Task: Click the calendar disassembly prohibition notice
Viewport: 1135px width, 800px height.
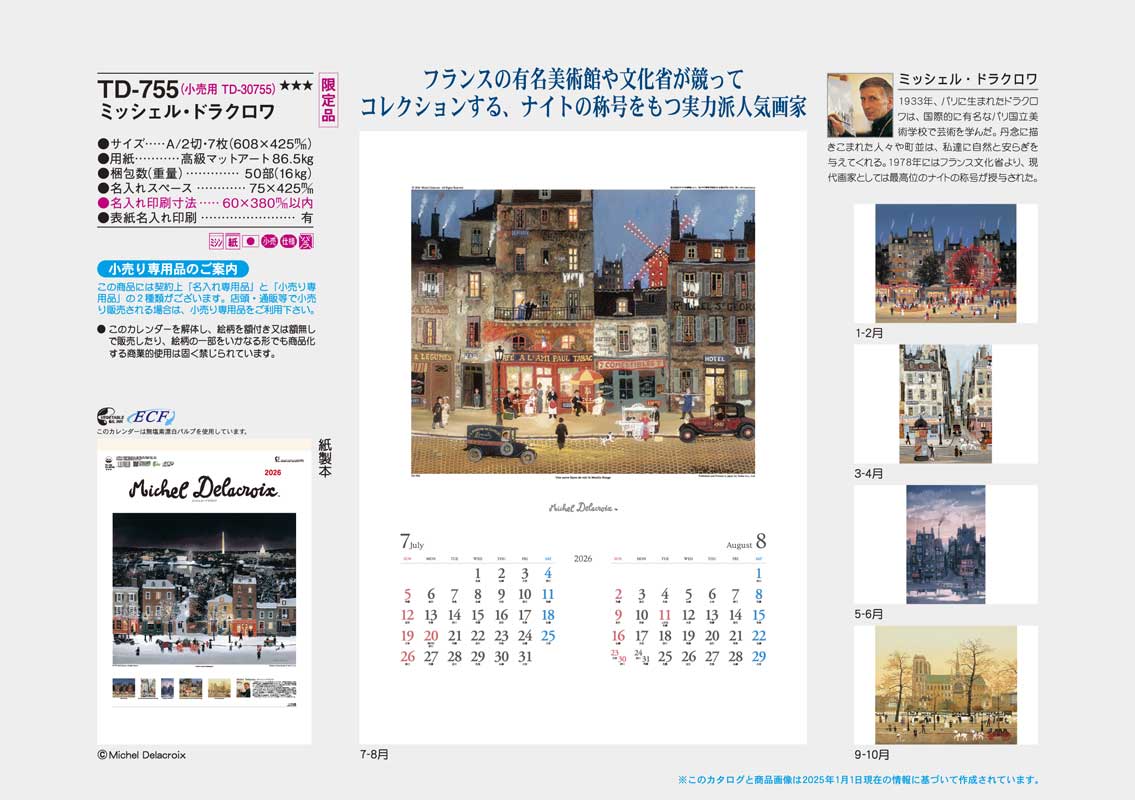Action: point(206,341)
